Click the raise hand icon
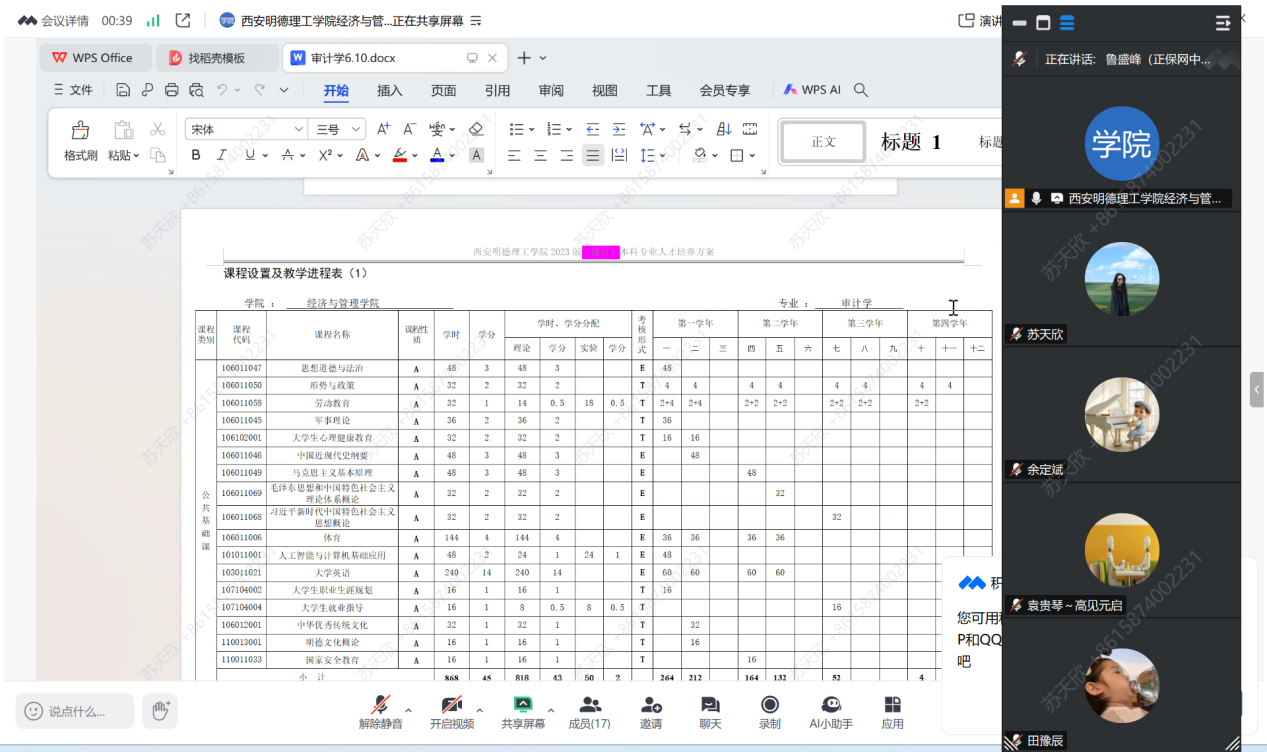The height and width of the screenshot is (752, 1267). pyautogui.click(x=159, y=711)
